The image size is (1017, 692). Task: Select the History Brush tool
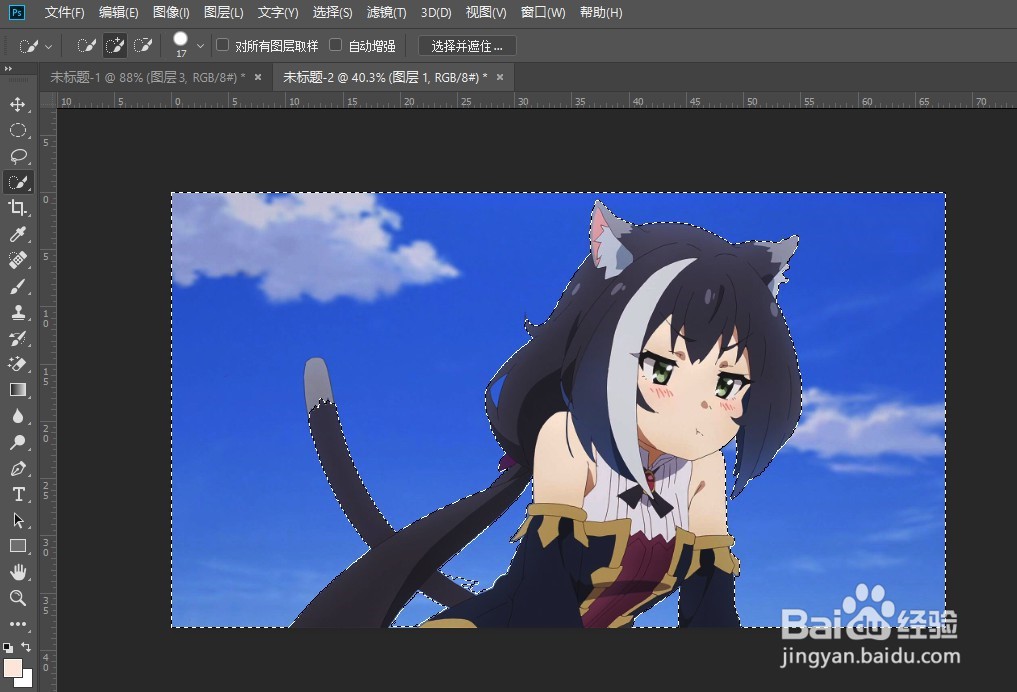click(18, 338)
